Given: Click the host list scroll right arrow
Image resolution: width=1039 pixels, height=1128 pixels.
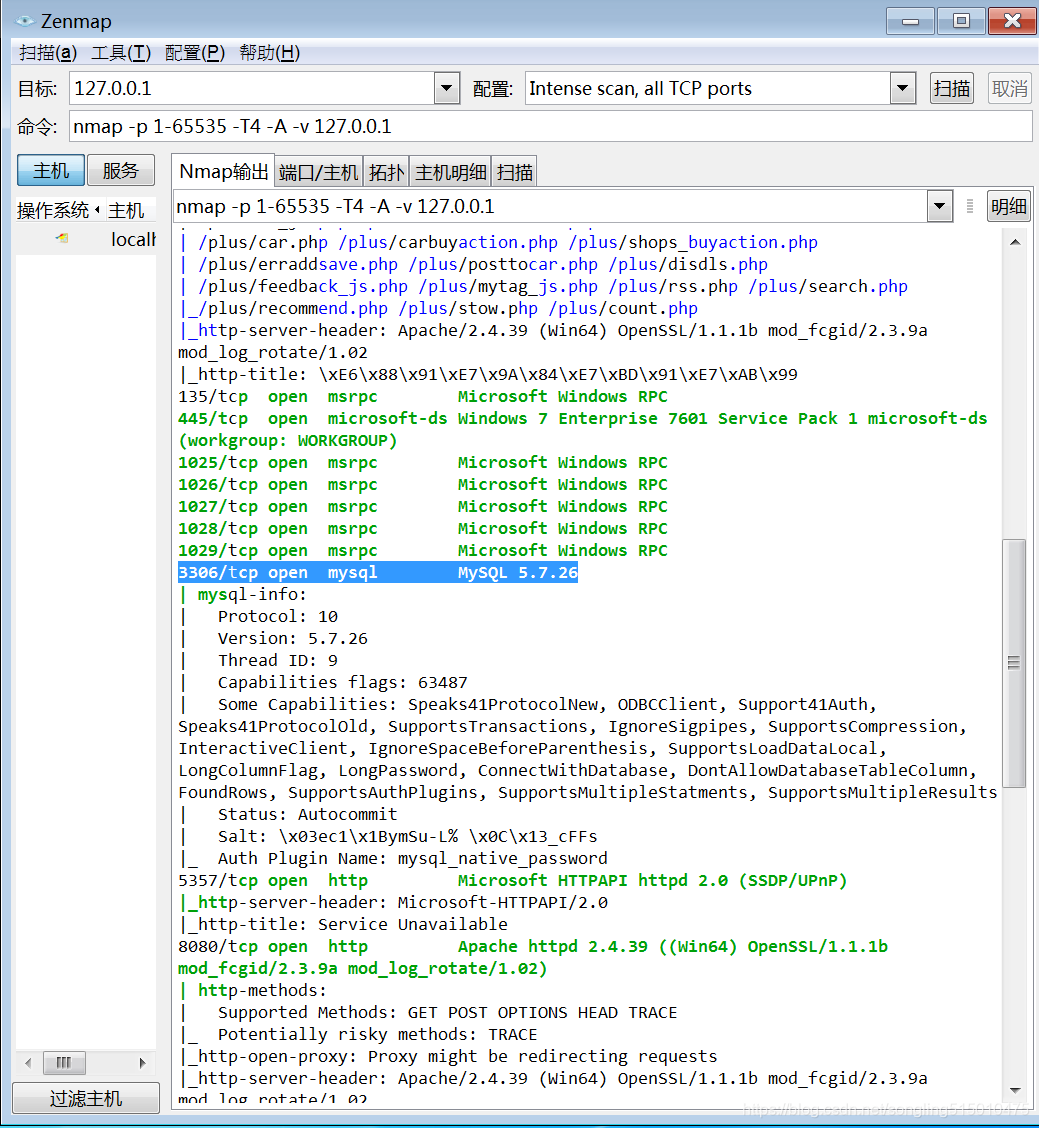Looking at the screenshot, I should (x=142, y=1063).
